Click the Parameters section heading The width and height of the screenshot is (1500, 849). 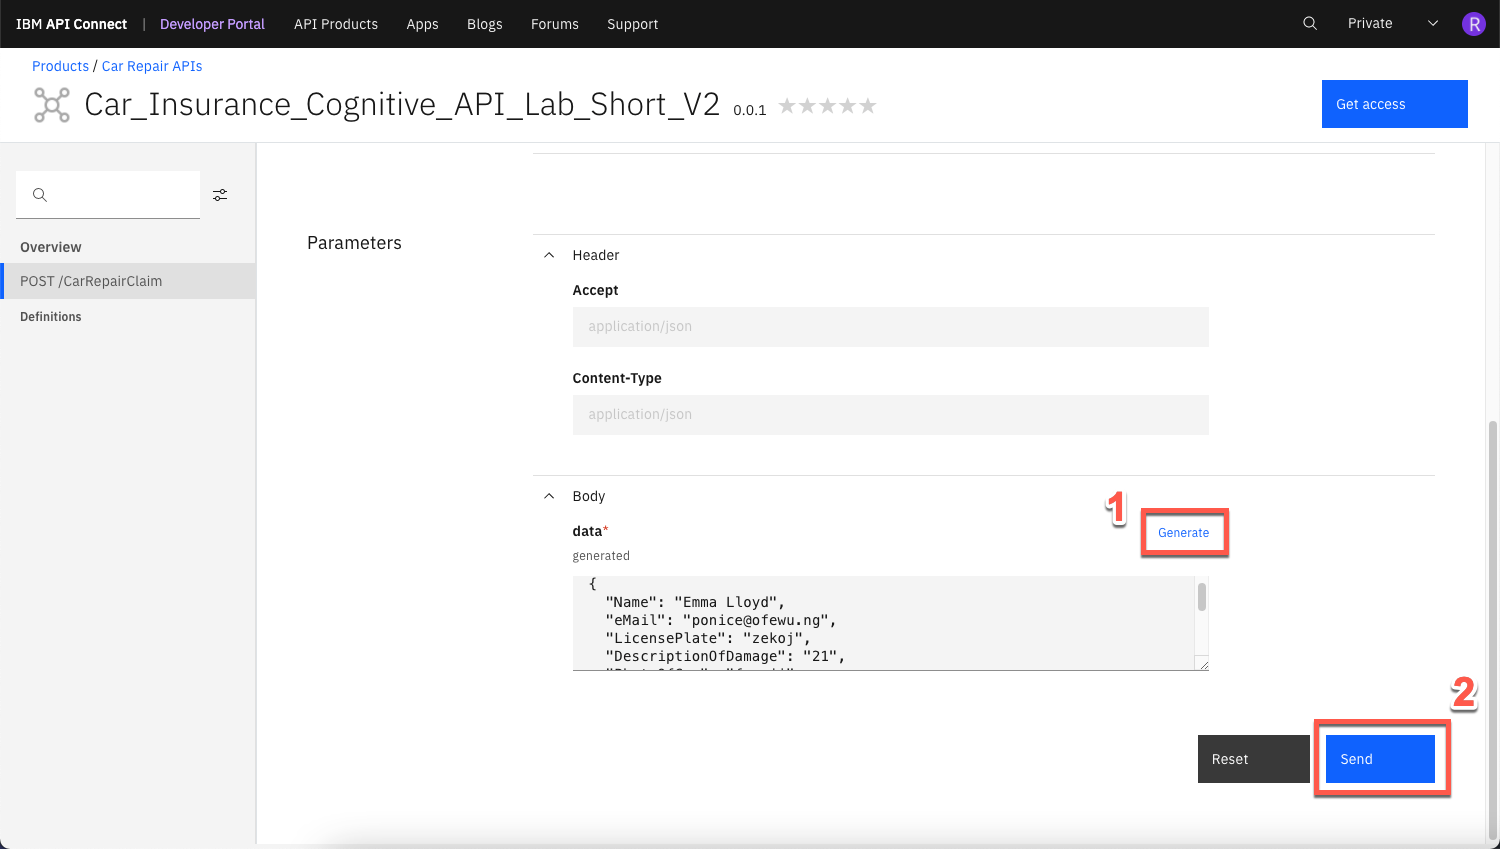[x=354, y=243]
